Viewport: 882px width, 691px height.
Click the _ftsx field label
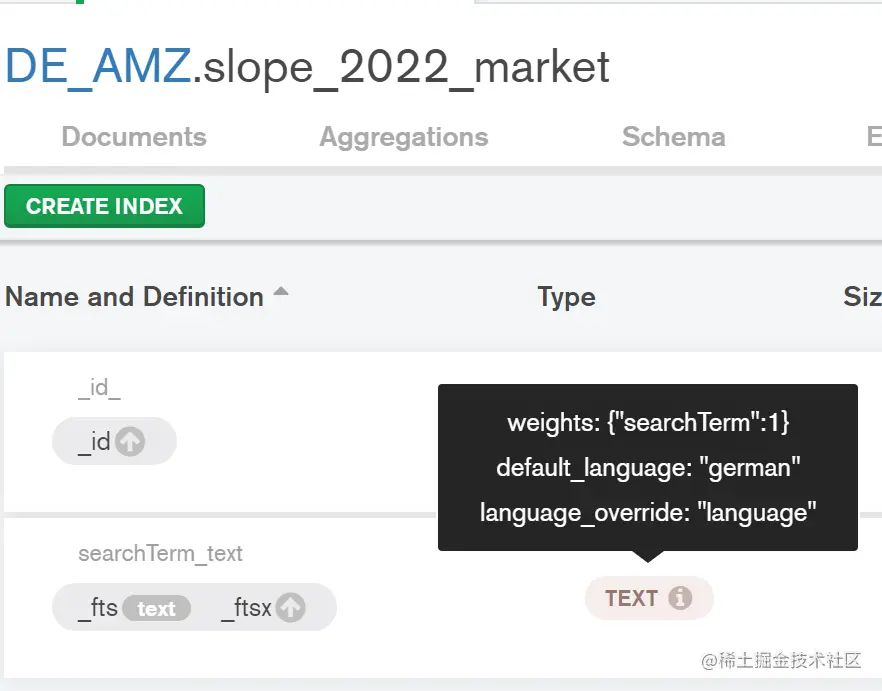tap(246, 608)
